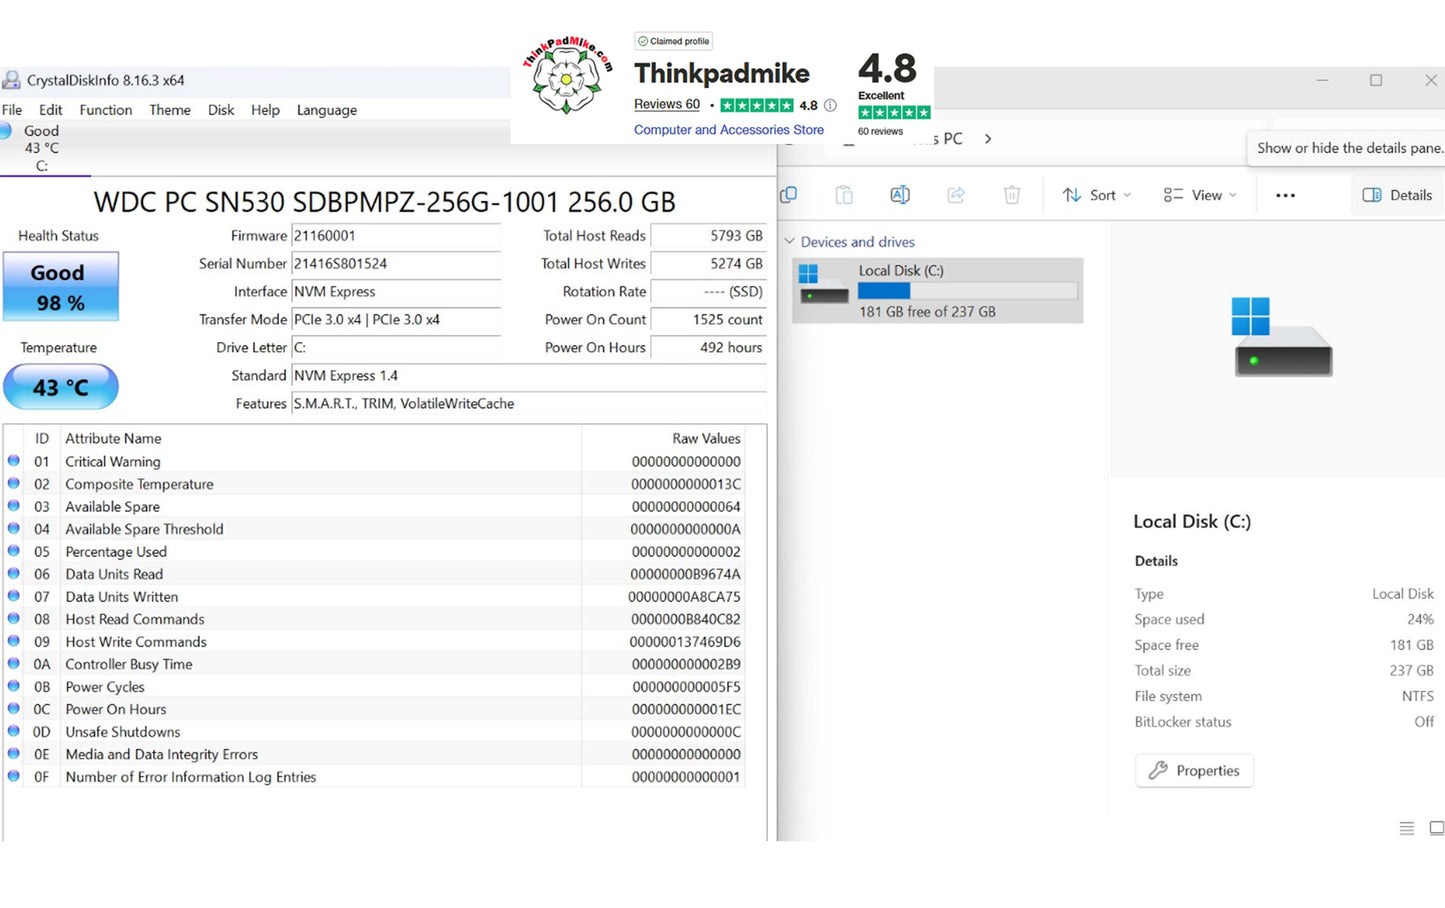The image size is (1445, 908).
Task: Open the Computer and Accessories Store link
Action: point(729,130)
